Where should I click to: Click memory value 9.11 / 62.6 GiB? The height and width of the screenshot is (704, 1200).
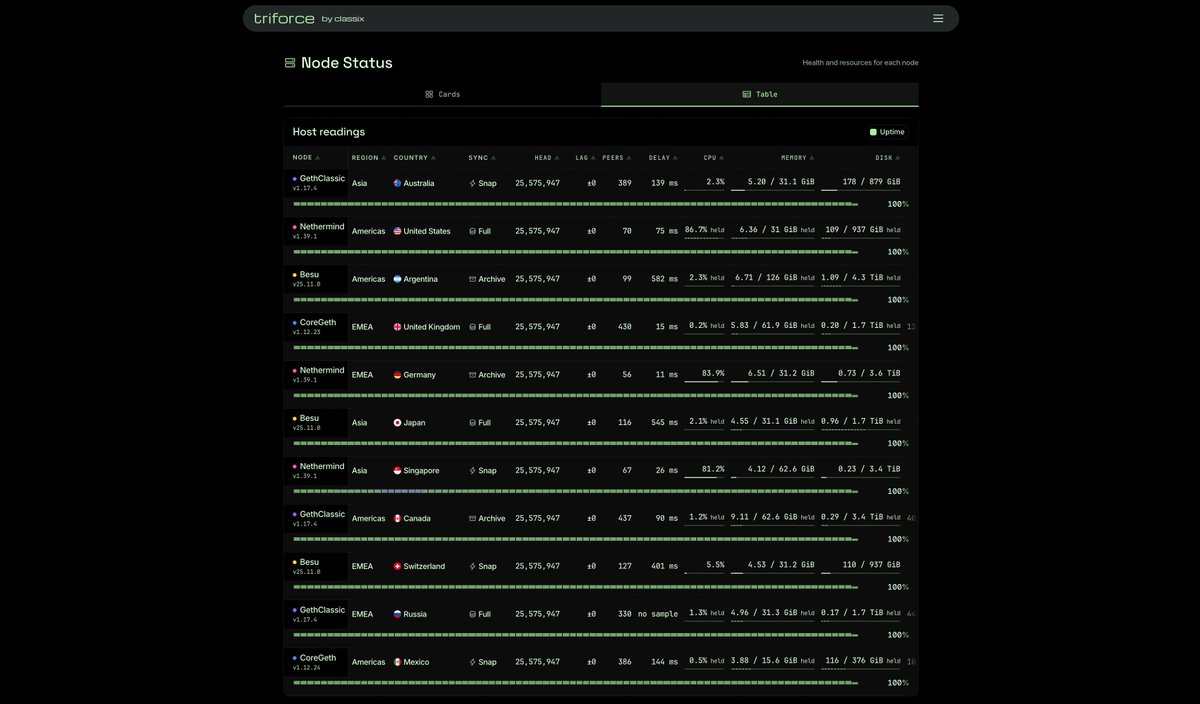764,517
